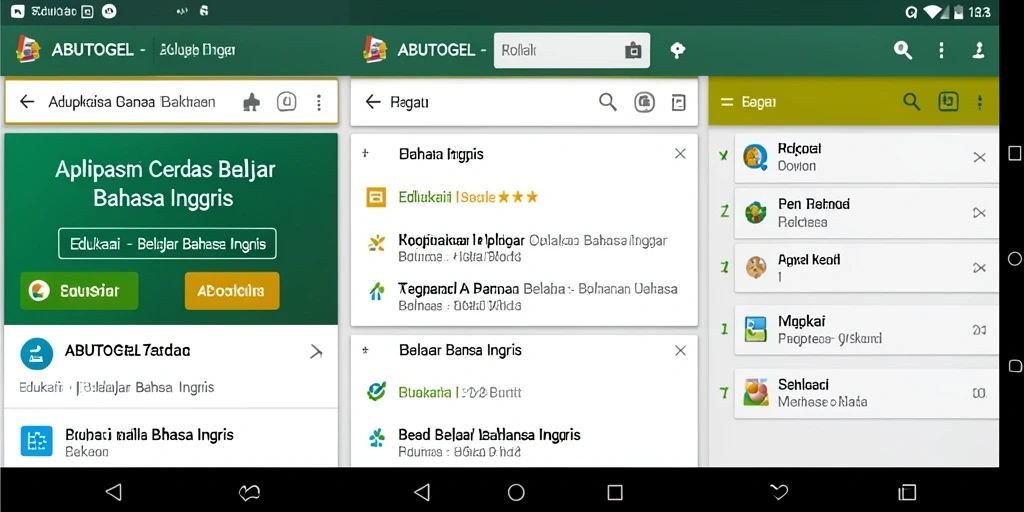Click the Edukafi Beldajar Bahsa Ingris subtitle
This screenshot has height=512, width=1024.
(x=116, y=387)
